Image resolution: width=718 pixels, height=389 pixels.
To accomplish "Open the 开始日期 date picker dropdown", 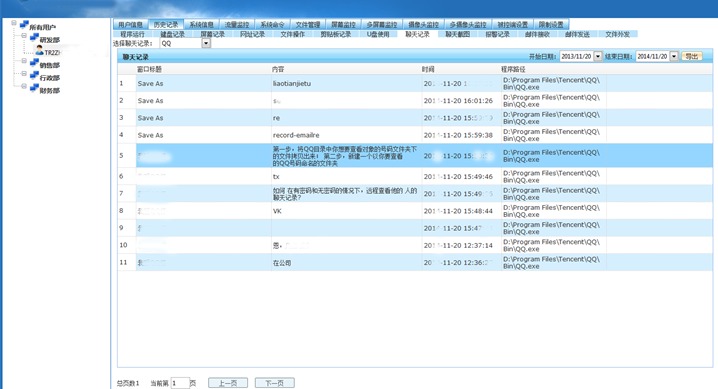I will (598, 56).
